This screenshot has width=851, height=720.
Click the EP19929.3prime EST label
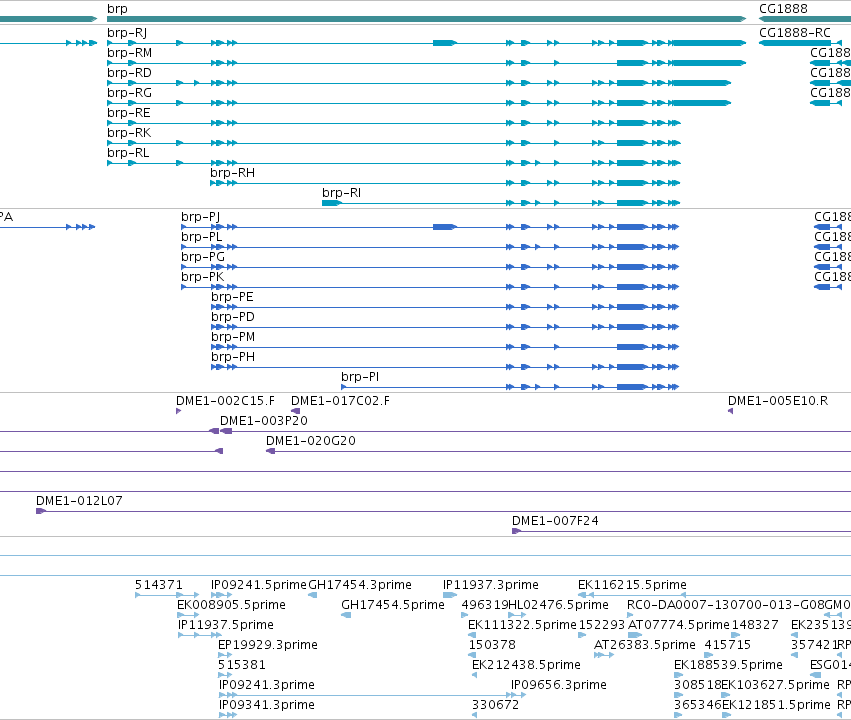(268, 645)
